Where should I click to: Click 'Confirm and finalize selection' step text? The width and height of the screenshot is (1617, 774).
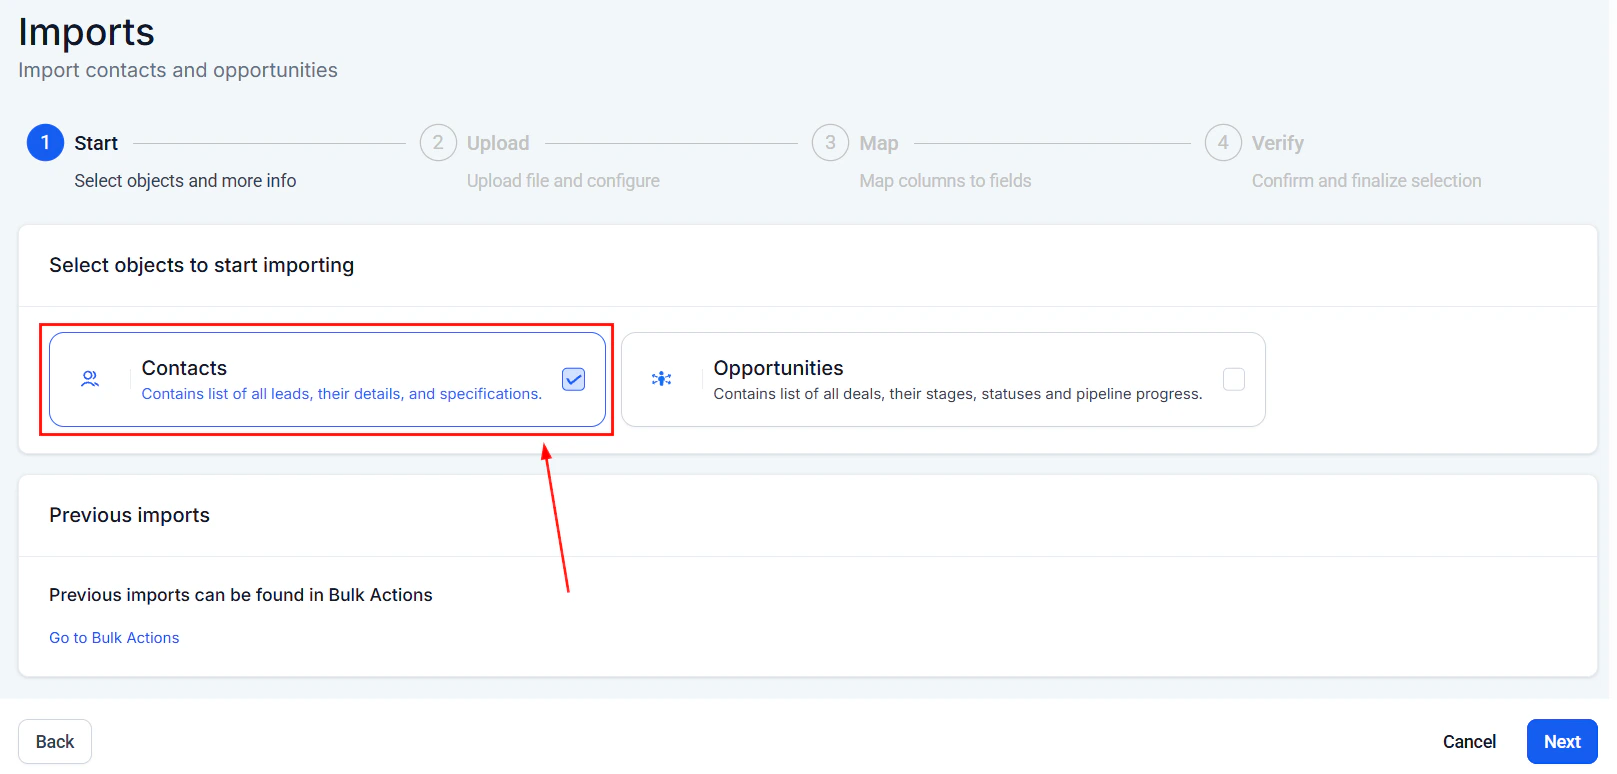click(1367, 181)
